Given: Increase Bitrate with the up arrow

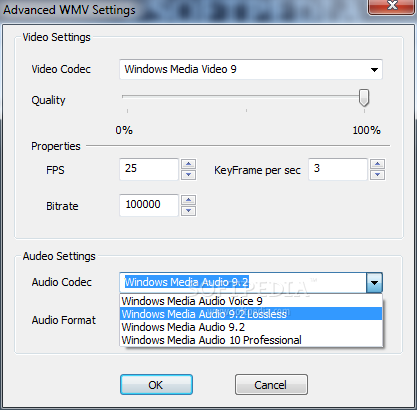Looking at the screenshot, I should pos(189,200).
